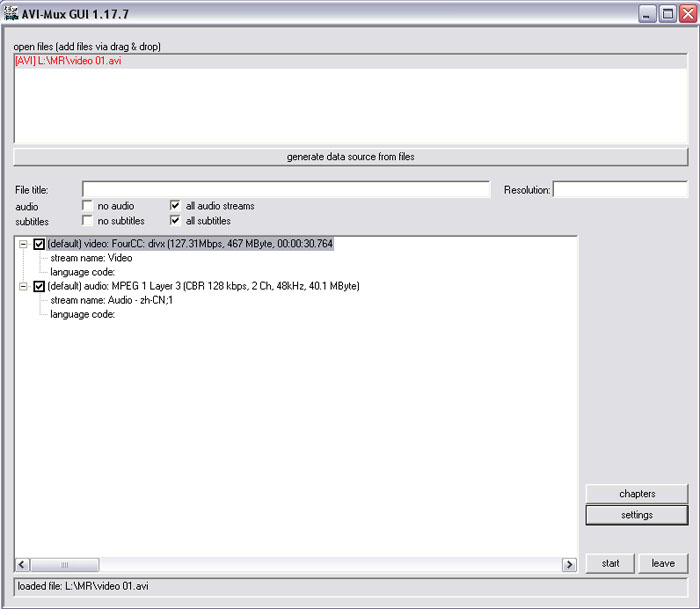Minimize the AVI-Mux GUI window
Viewport: 700px width, 609px height.
647,14
